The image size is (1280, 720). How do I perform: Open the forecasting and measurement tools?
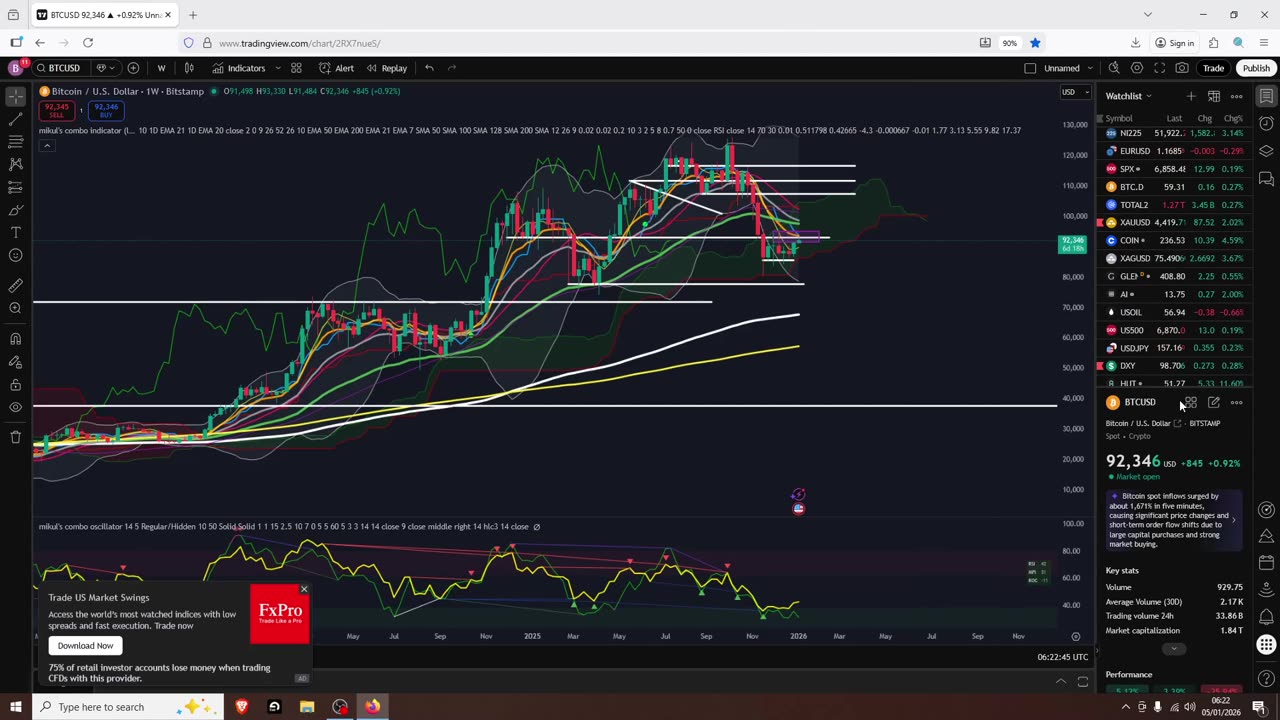15,188
